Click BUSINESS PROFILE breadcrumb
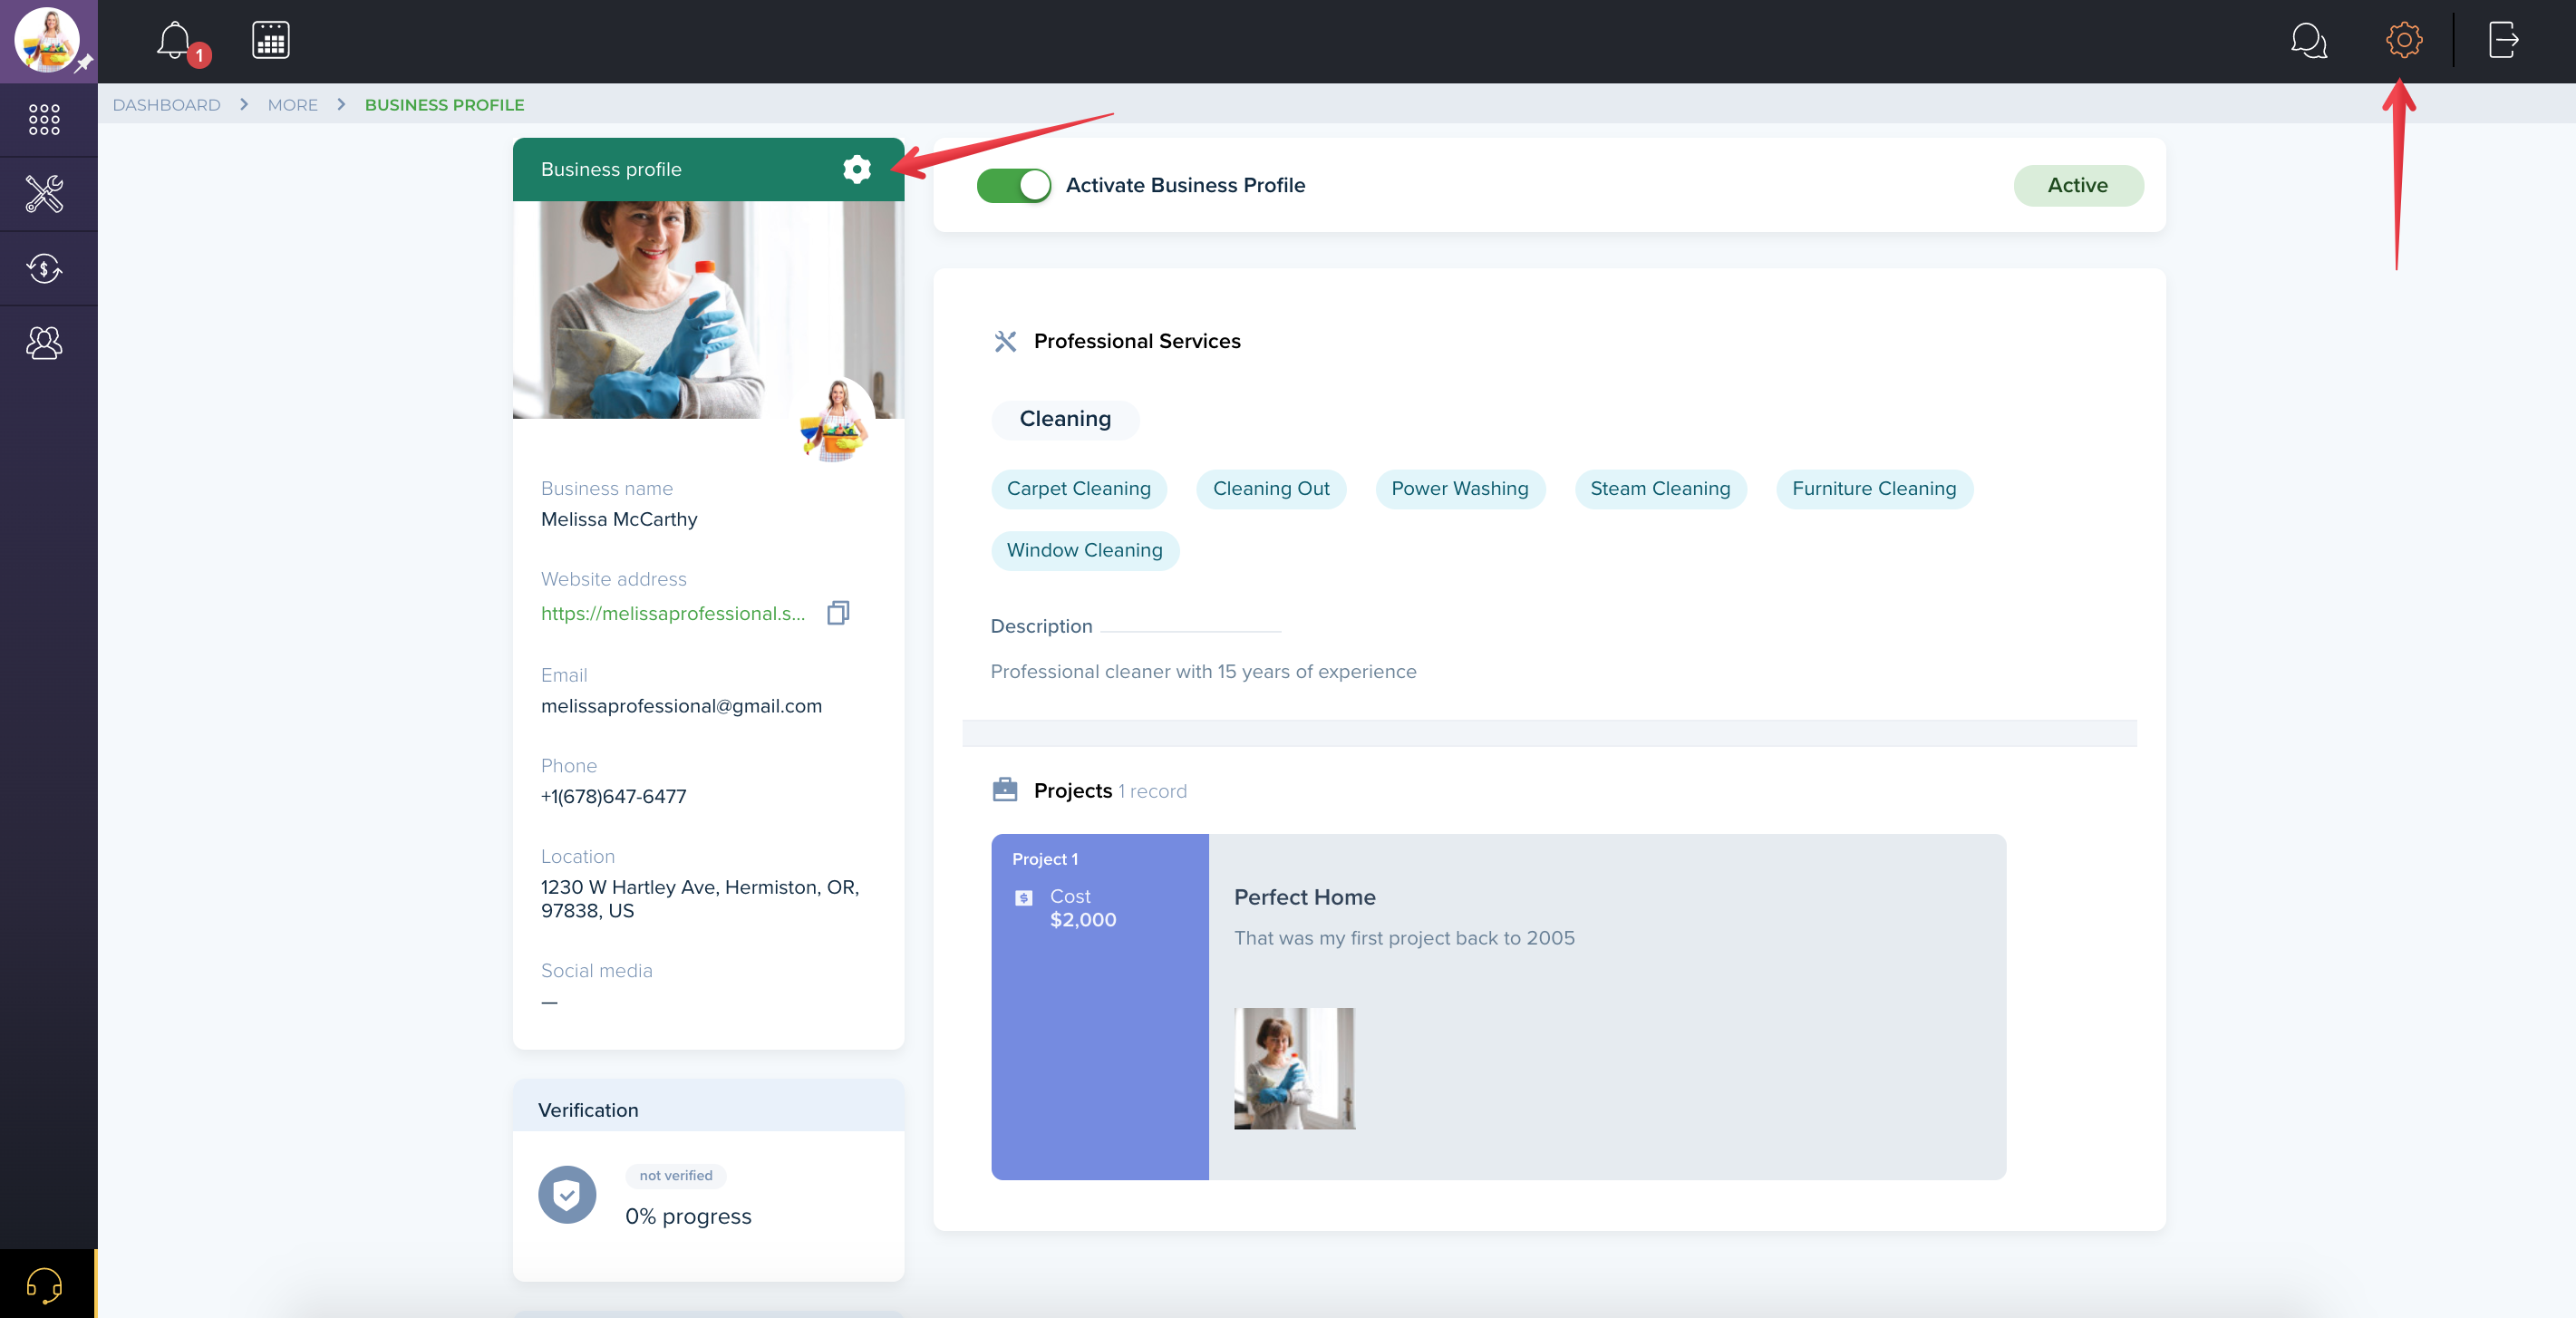The width and height of the screenshot is (2576, 1318). (x=444, y=104)
